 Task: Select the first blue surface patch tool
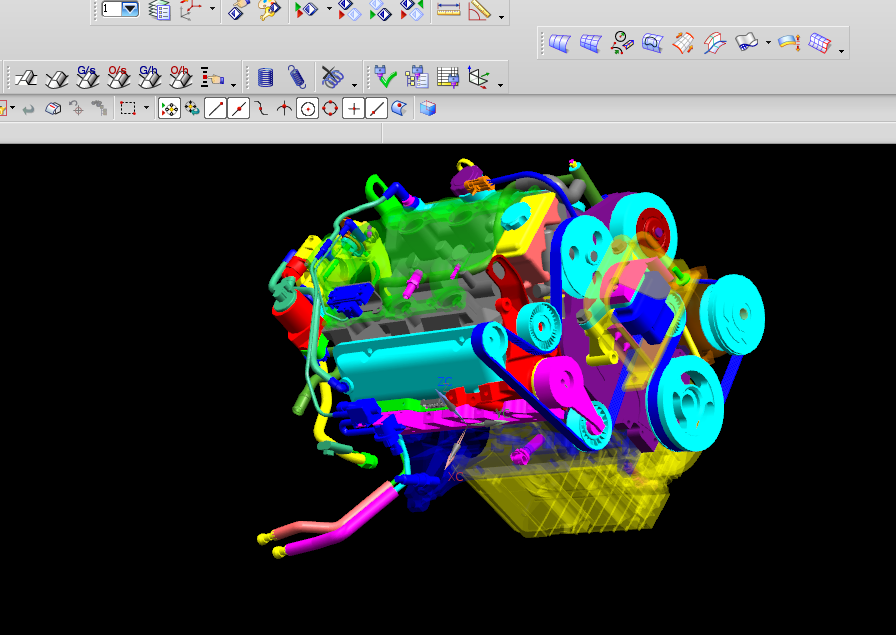[560, 43]
